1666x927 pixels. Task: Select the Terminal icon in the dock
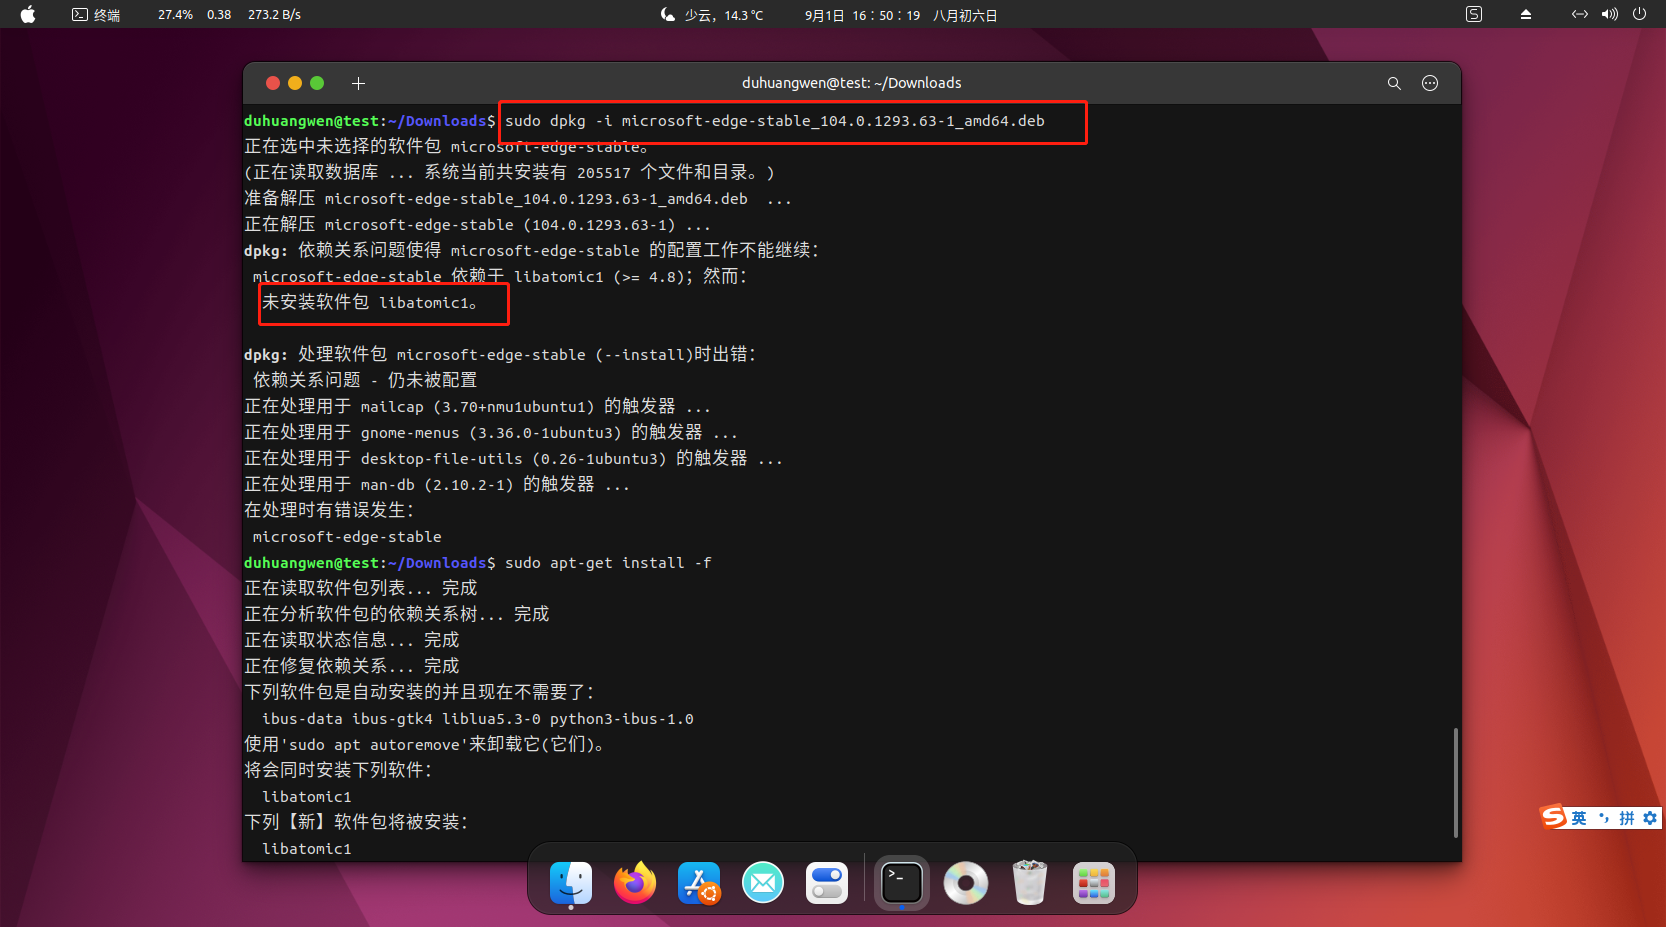point(902,883)
